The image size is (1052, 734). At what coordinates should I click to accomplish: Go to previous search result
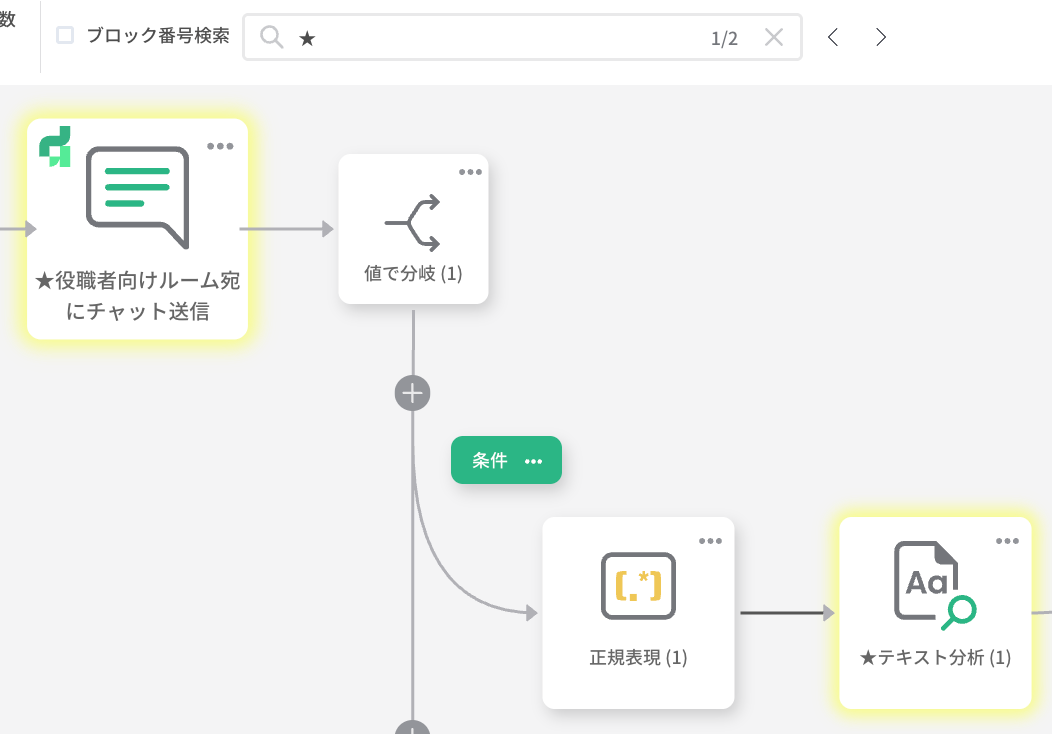tap(833, 37)
